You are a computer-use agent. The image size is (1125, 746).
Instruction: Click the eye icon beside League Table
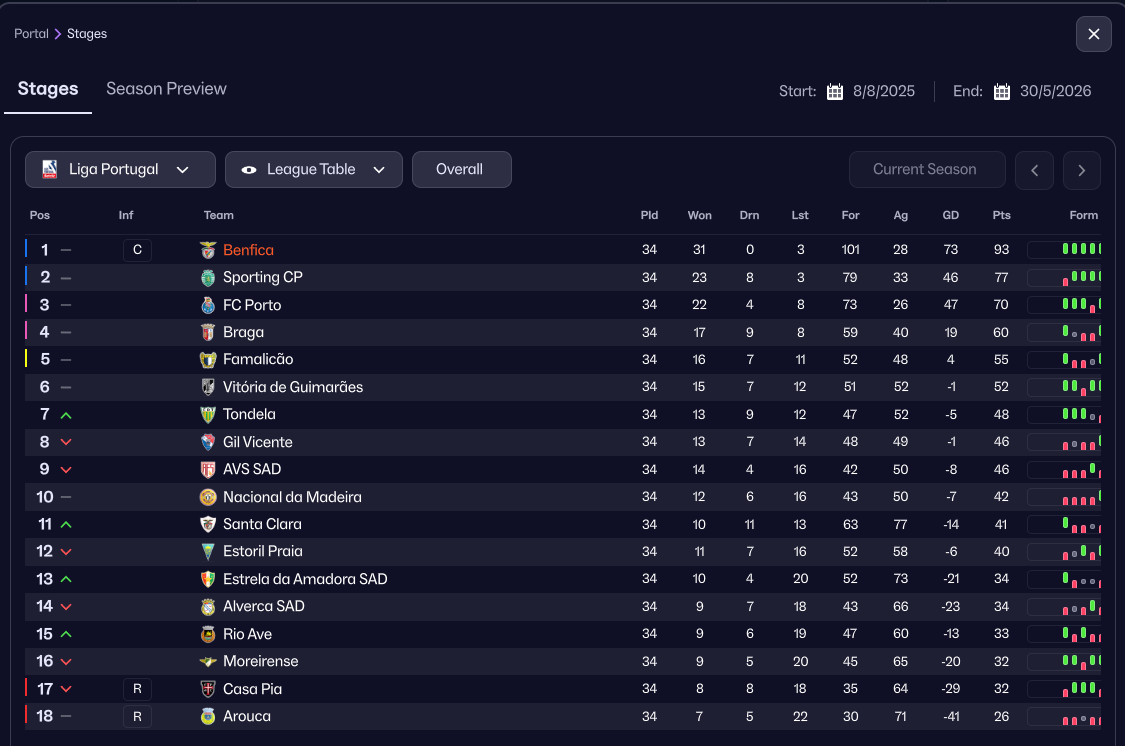(249, 170)
